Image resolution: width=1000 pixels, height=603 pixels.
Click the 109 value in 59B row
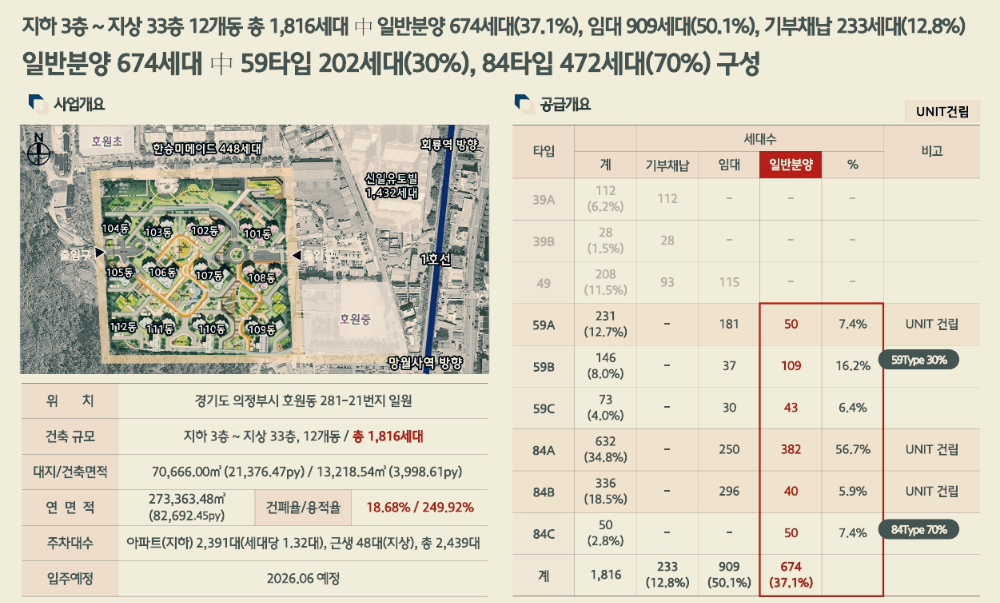coord(791,366)
